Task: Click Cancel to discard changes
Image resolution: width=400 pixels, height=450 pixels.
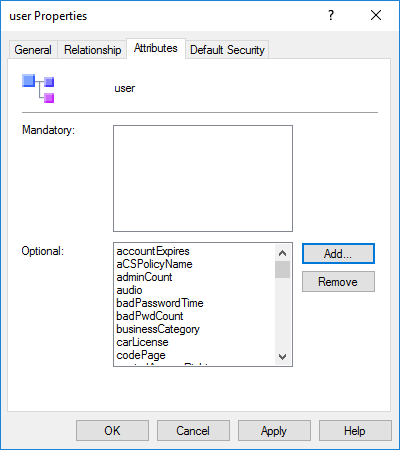Action: click(193, 431)
